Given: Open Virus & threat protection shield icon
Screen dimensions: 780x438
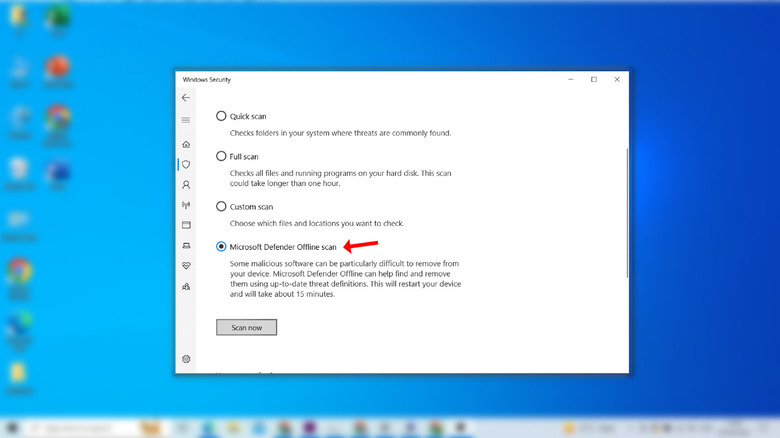Looking at the screenshot, I should point(186,164).
